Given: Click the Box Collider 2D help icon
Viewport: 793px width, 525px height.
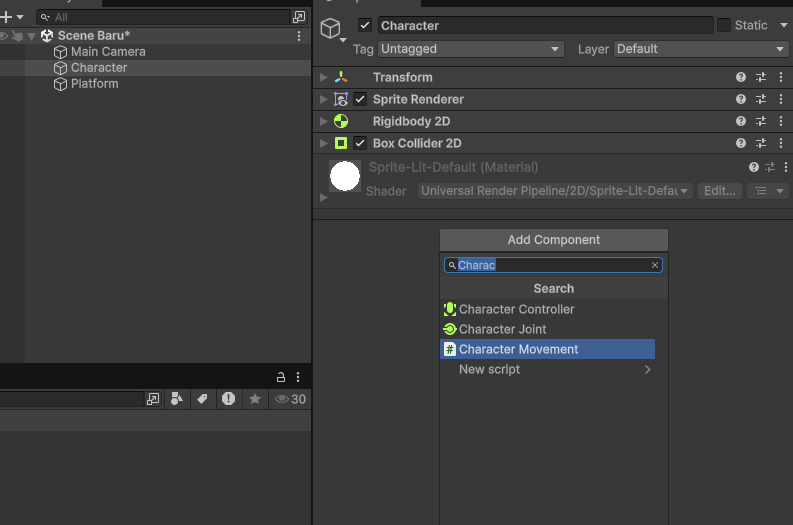Looking at the screenshot, I should click(x=740, y=143).
